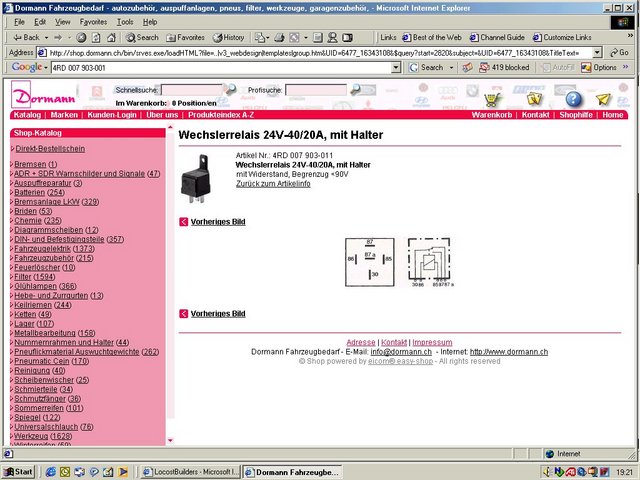
Task: Click the Mail toolbar icon
Action: [260, 38]
